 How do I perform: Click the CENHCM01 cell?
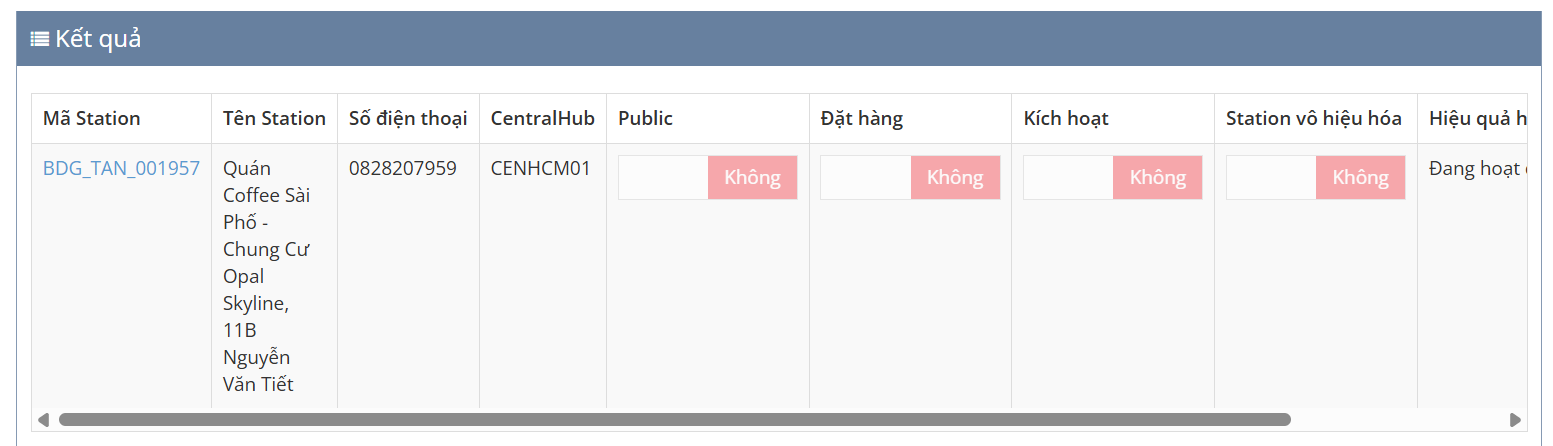[x=541, y=168]
